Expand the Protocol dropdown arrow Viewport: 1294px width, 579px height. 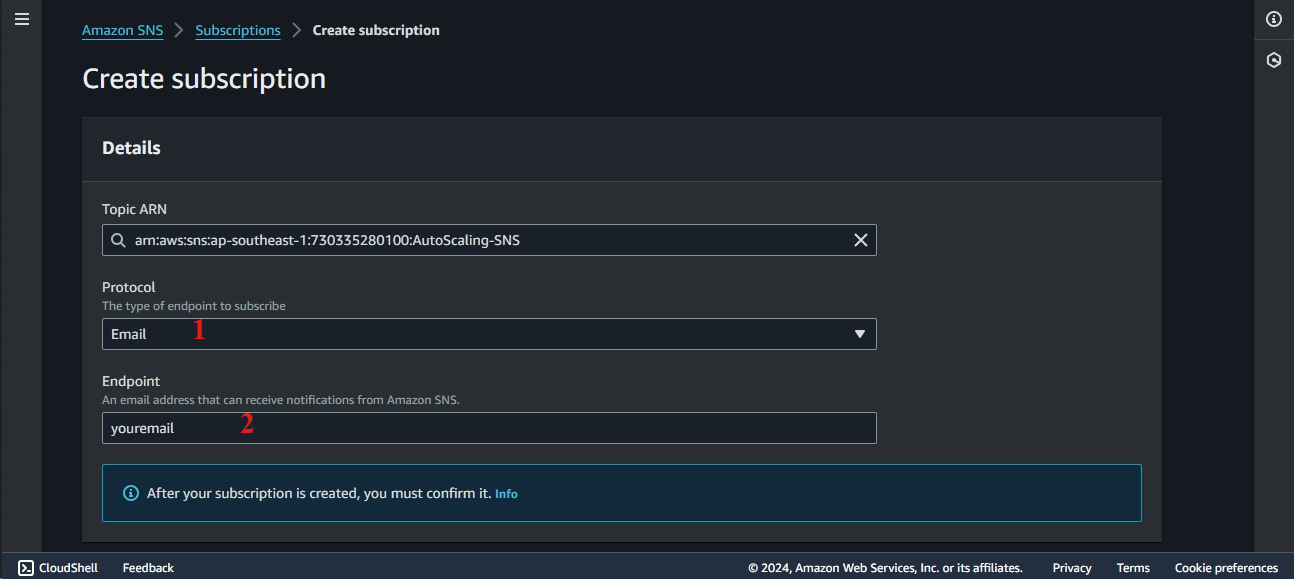point(860,334)
